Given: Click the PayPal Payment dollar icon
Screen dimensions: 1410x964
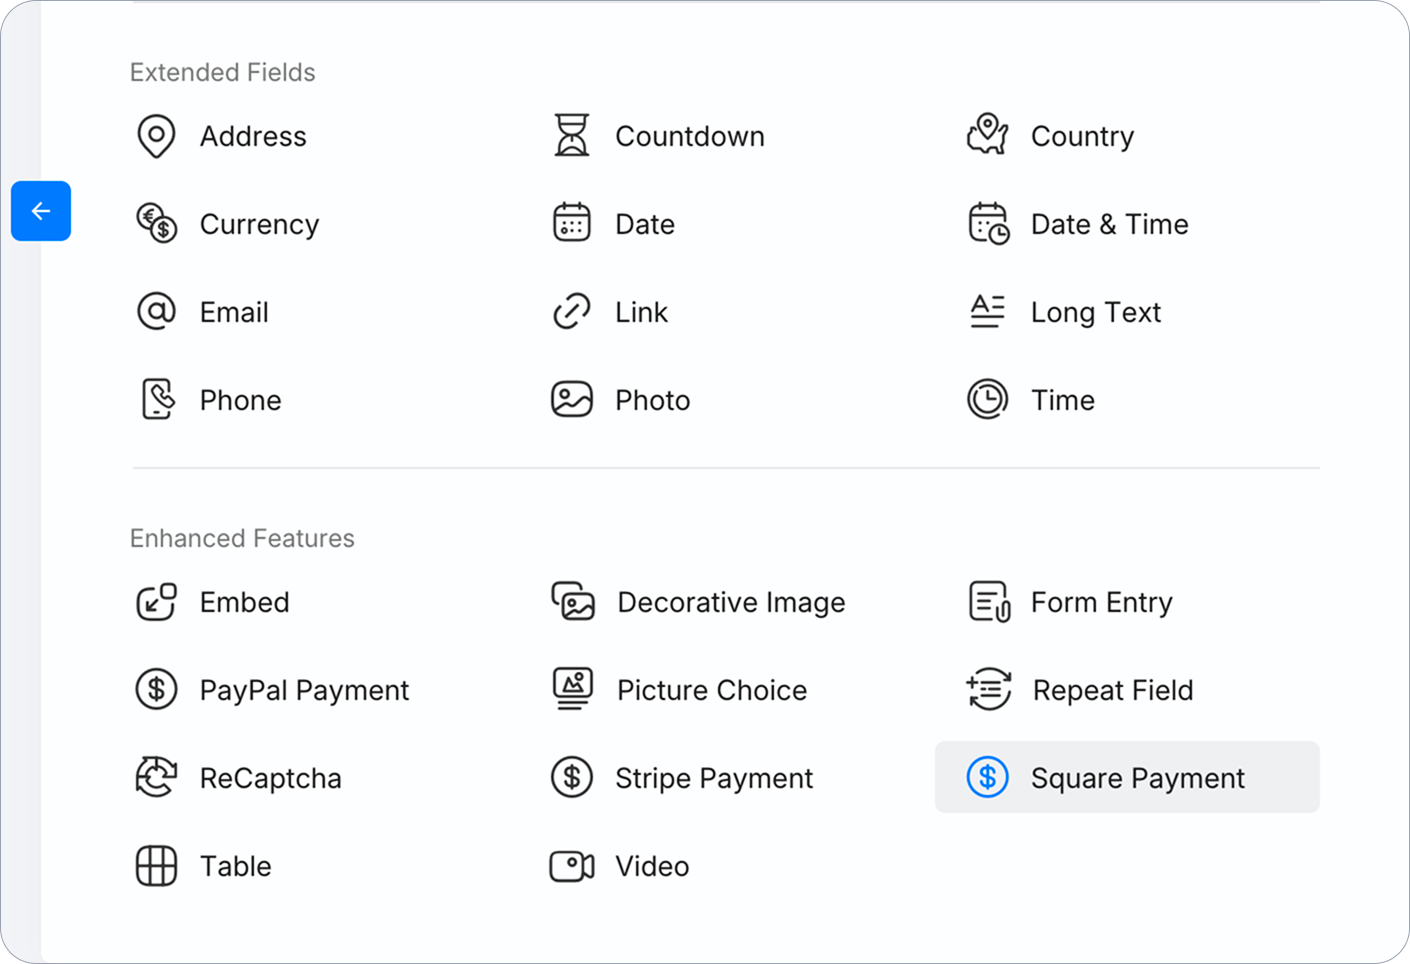Looking at the screenshot, I should [156, 689].
